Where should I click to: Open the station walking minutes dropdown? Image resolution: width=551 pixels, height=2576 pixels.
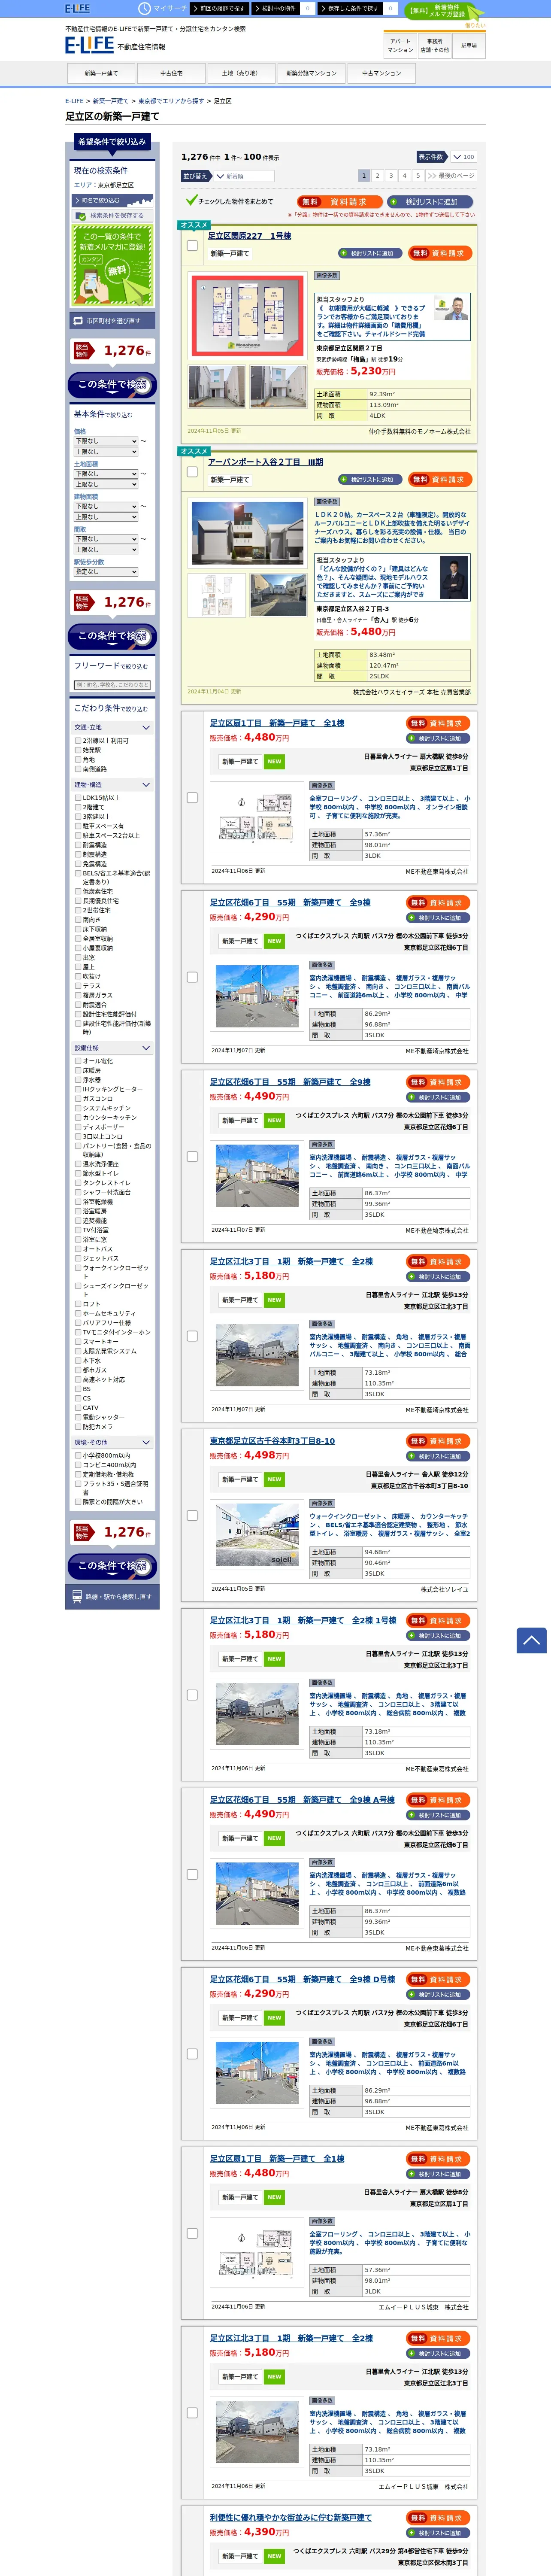105,572
